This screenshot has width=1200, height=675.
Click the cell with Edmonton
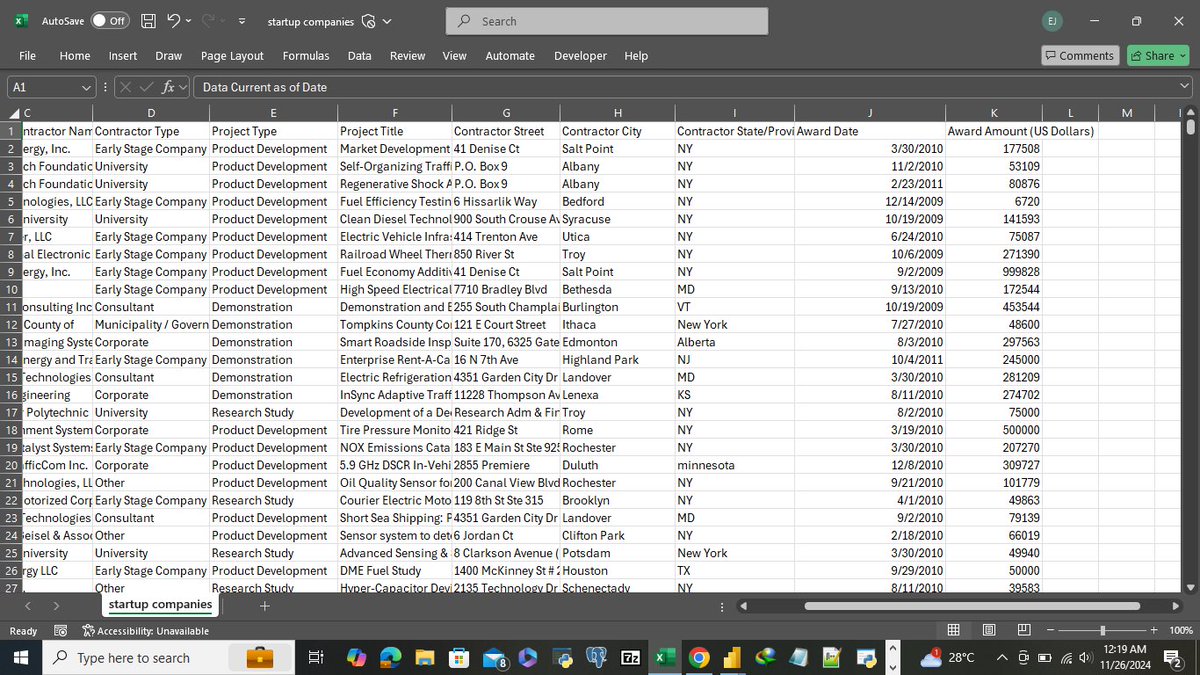[617, 342]
